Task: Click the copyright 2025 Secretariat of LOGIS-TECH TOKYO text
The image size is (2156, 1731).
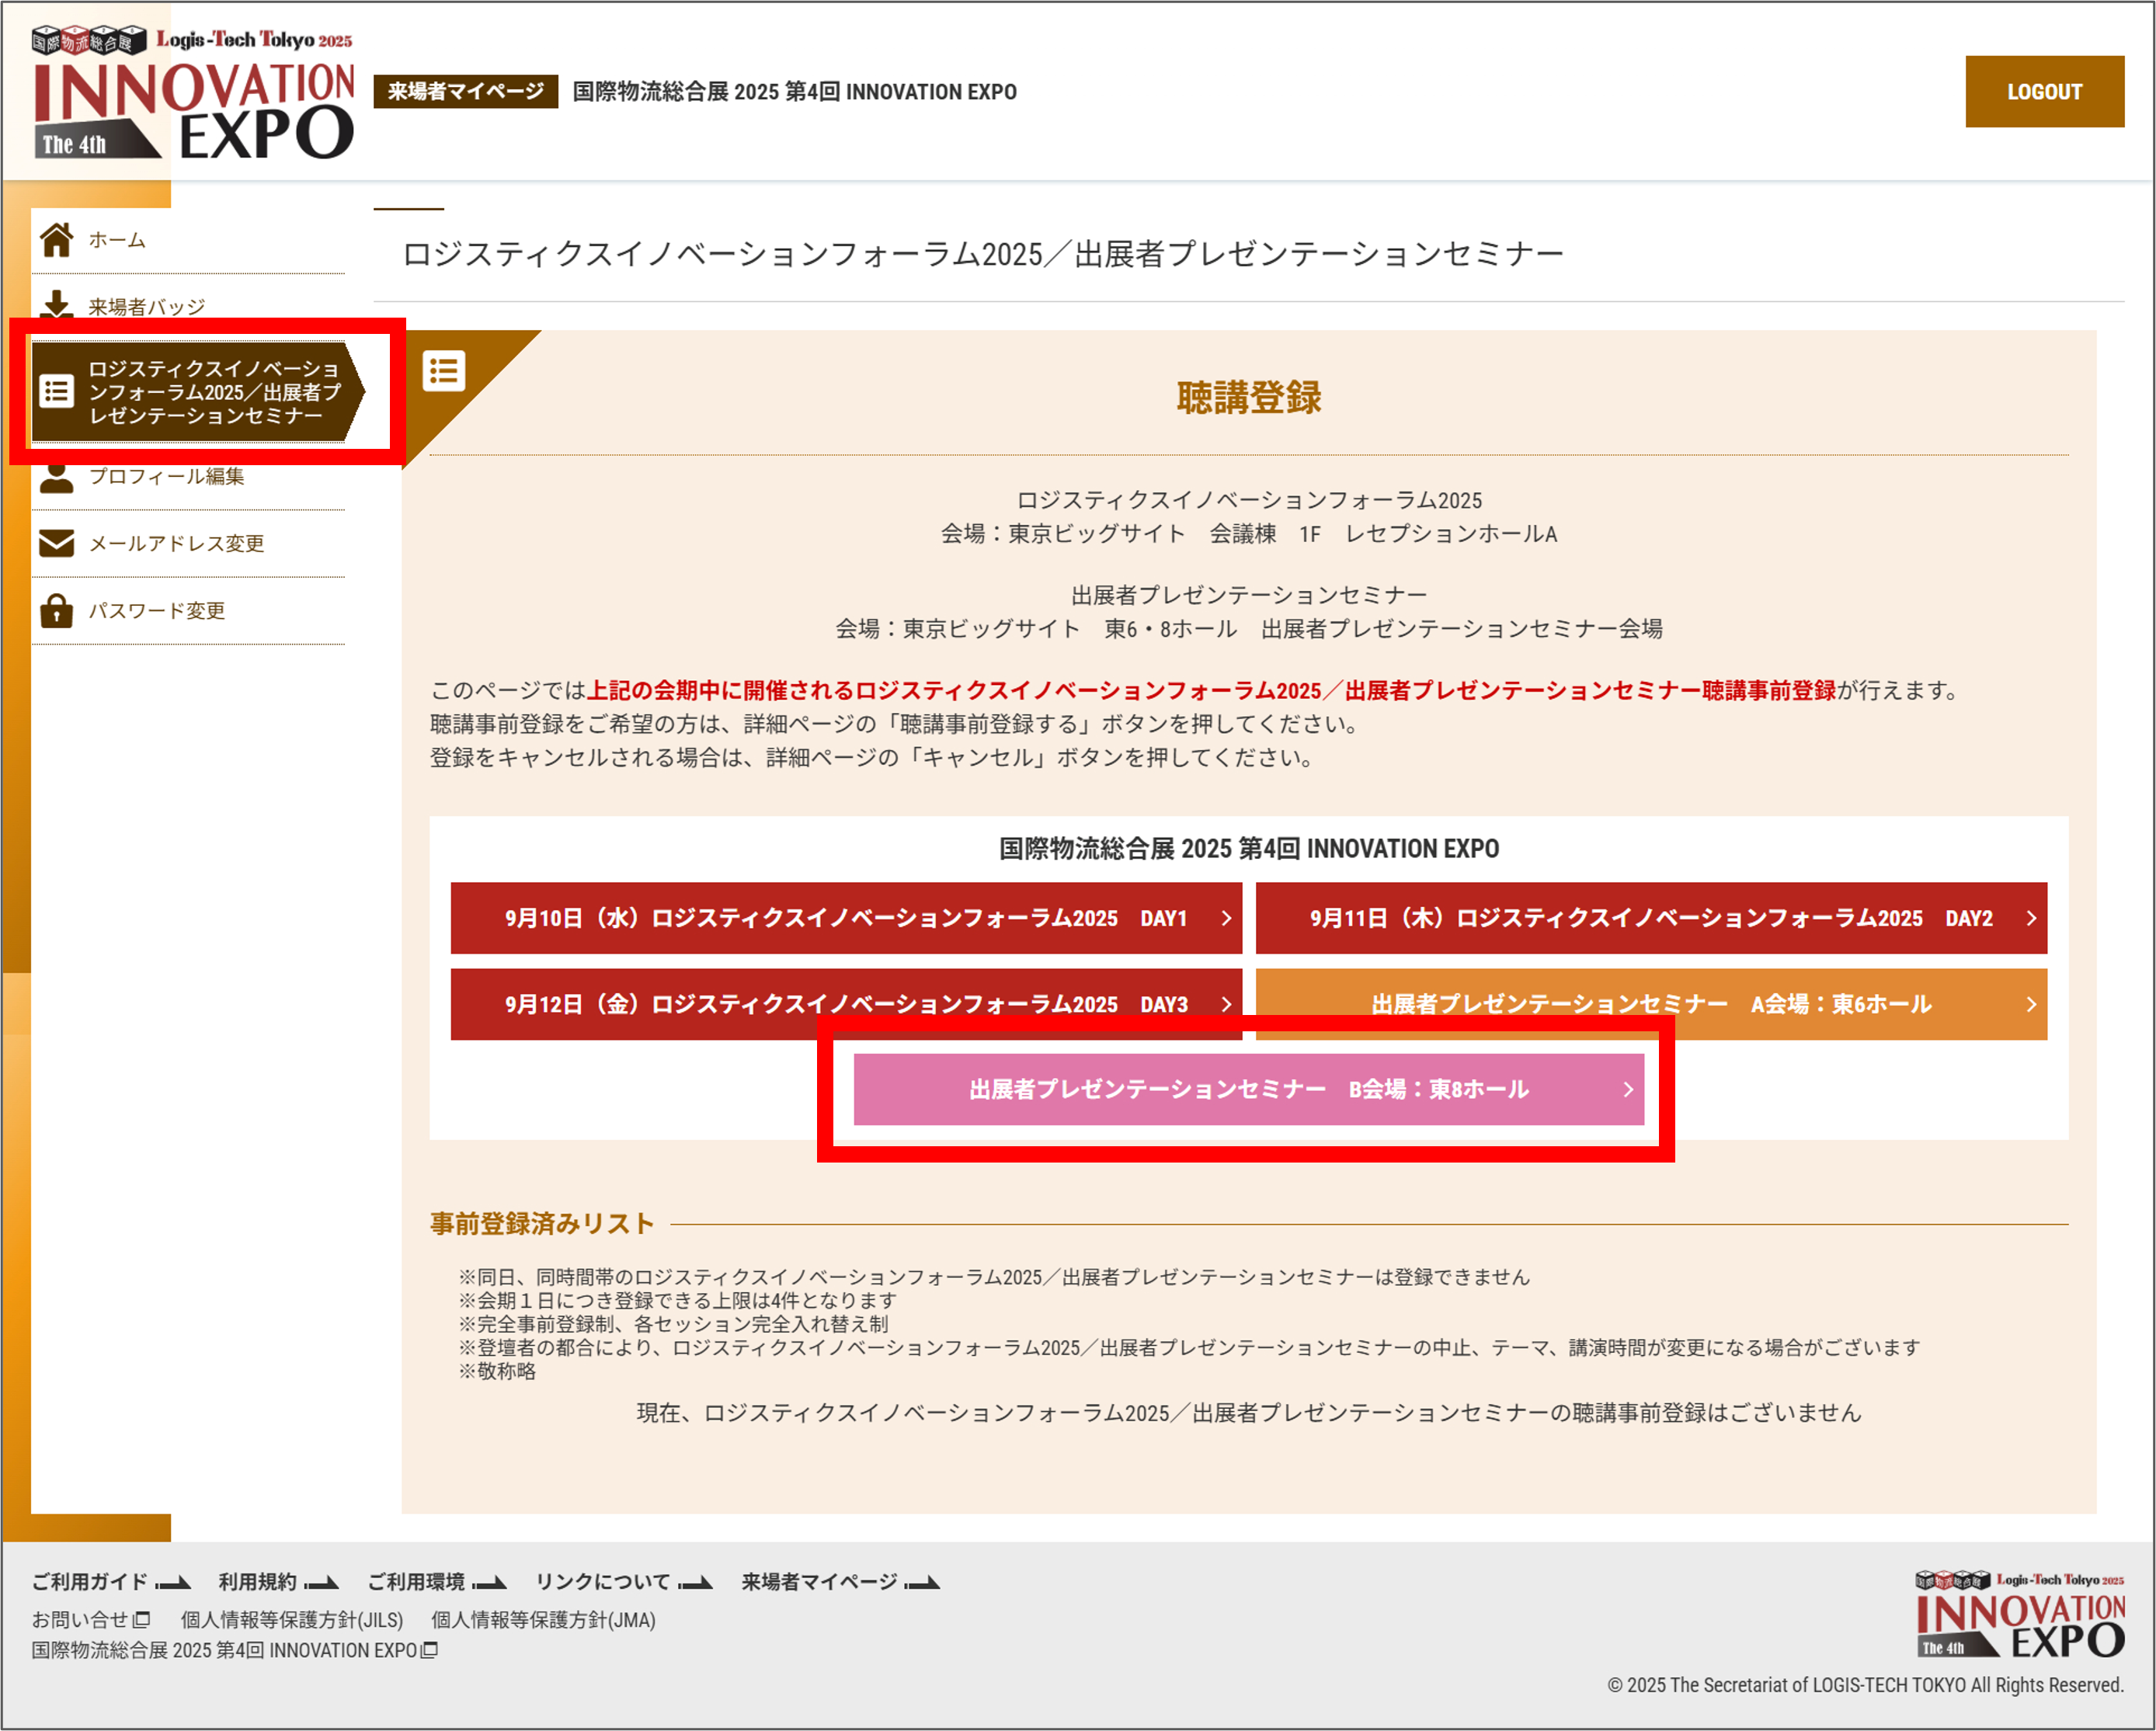Action: [x=1865, y=1685]
